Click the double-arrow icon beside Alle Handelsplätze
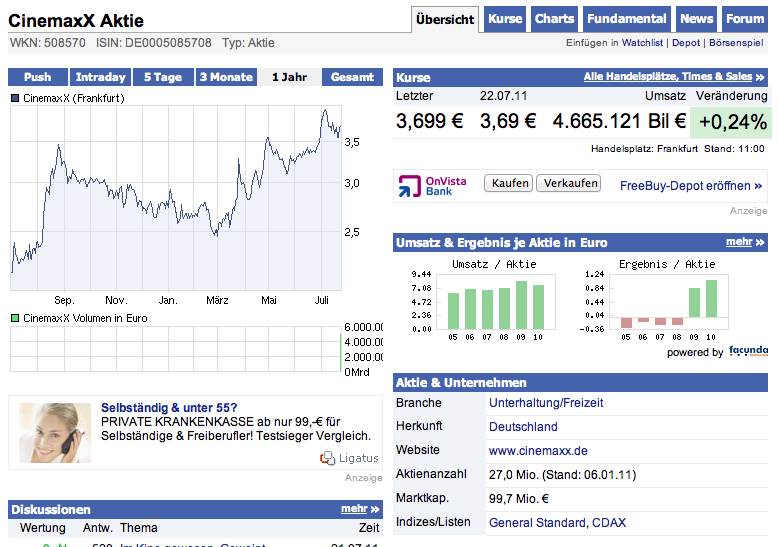This screenshot has width=779, height=547. click(x=761, y=77)
